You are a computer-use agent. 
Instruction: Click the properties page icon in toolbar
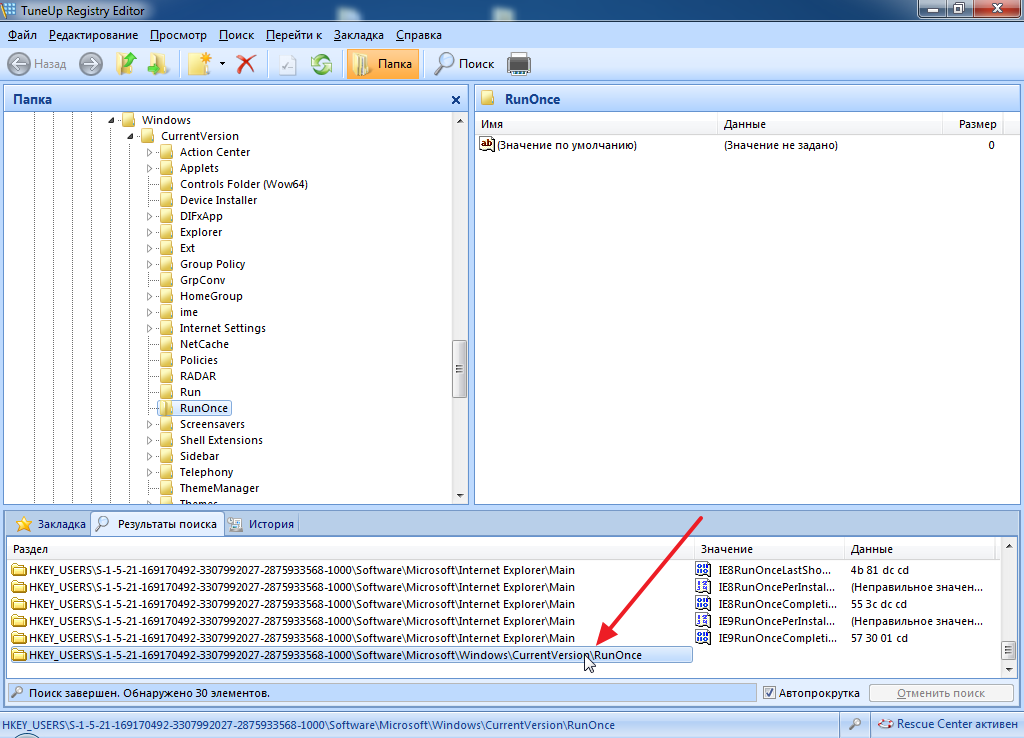288,64
